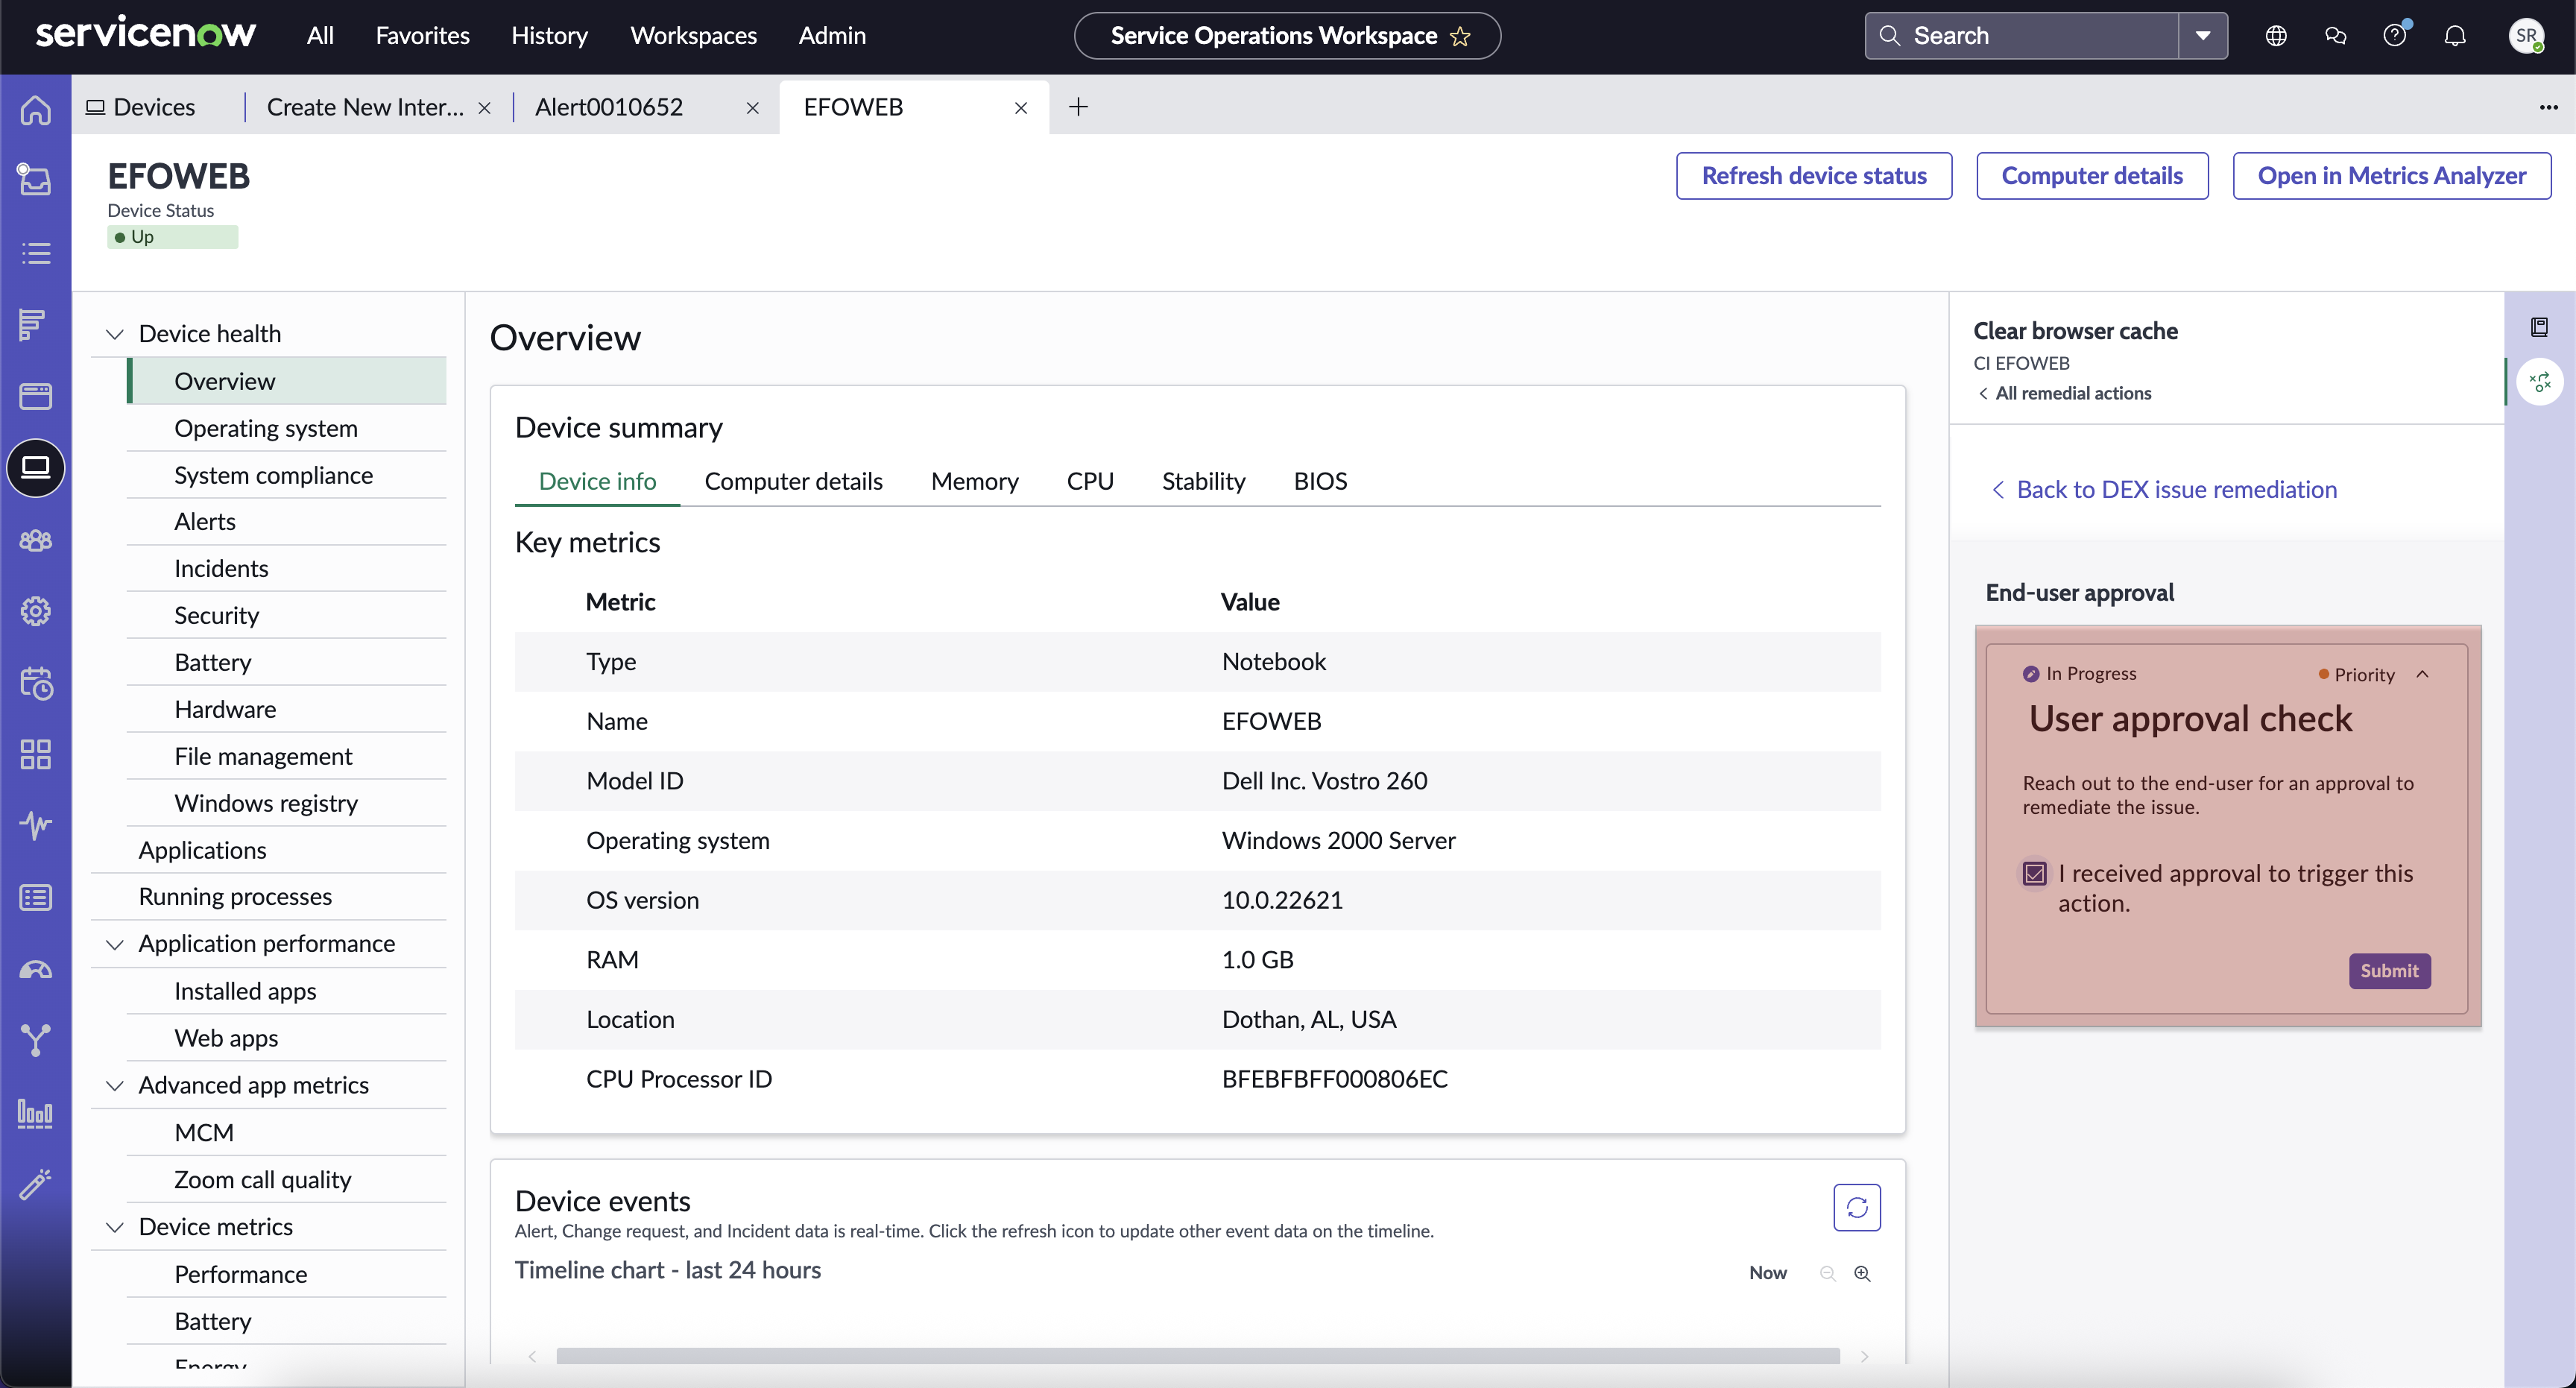This screenshot has height=1388, width=2576.
Task: Open the chat conversations icon
Action: coord(2336,36)
